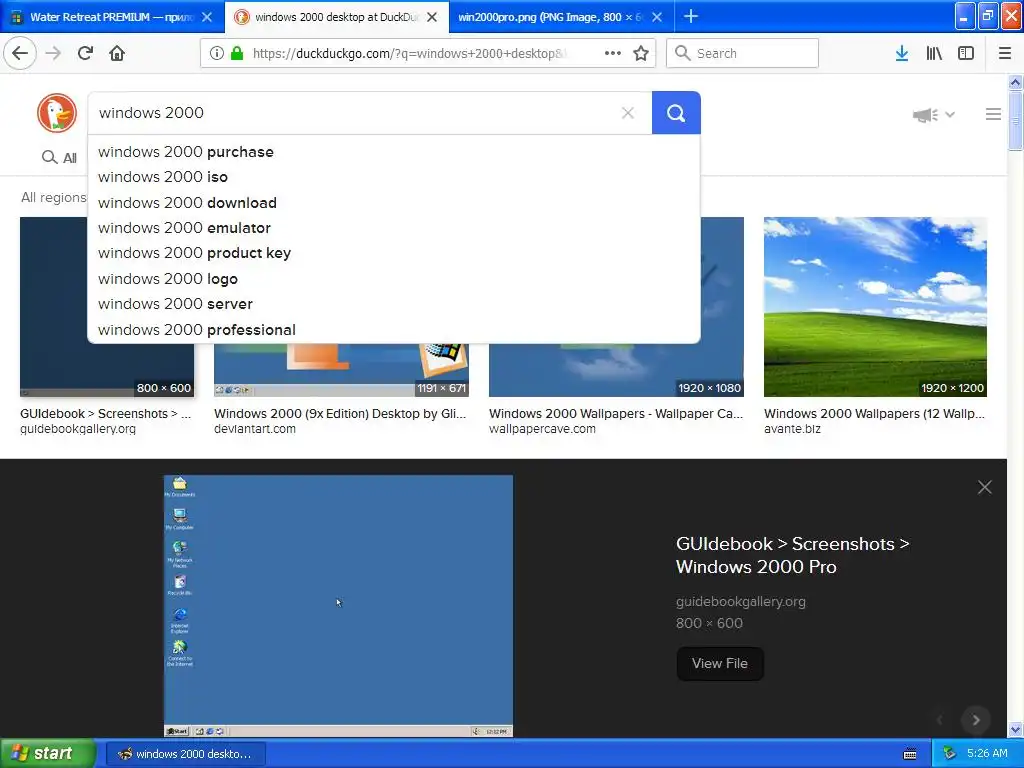This screenshot has height=768, width=1024.
Task: Open the Library icon in toolbar
Action: click(934, 53)
